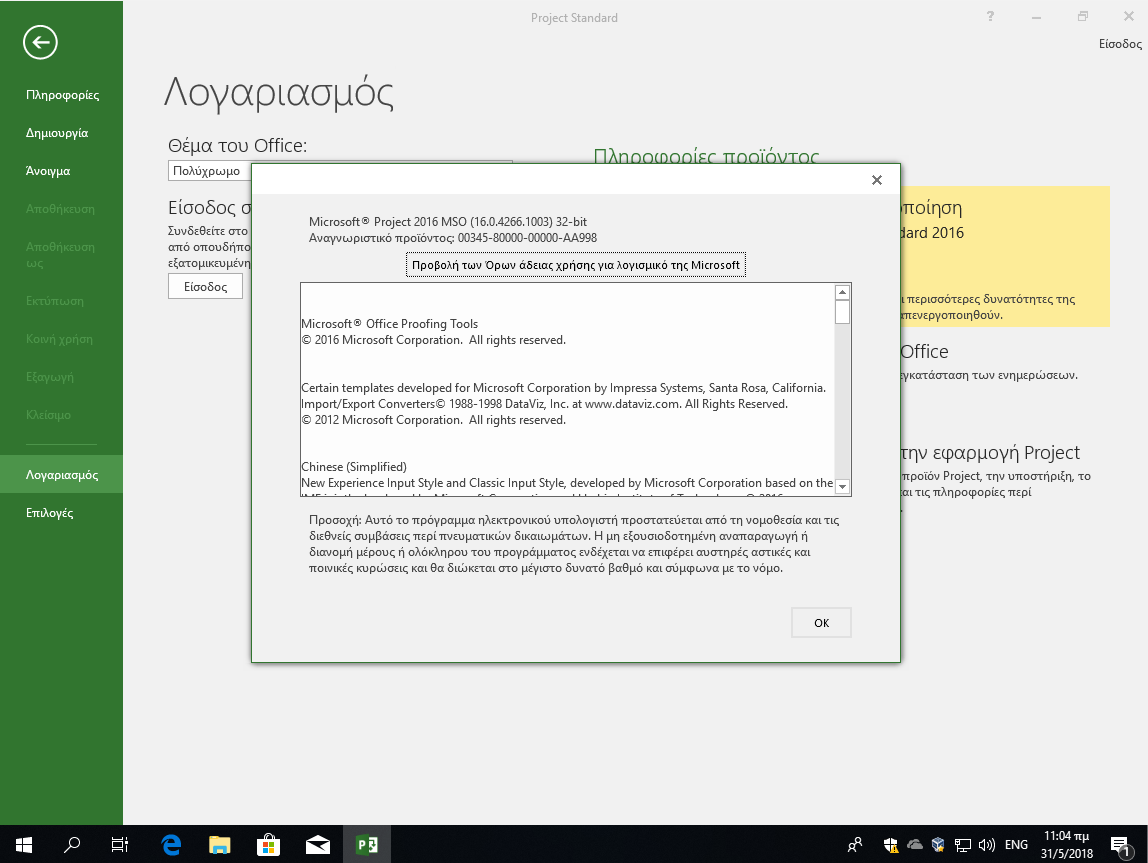Open the taskbar search magnifier
The height and width of the screenshot is (863, 1148).
click(x=72, y=845)
